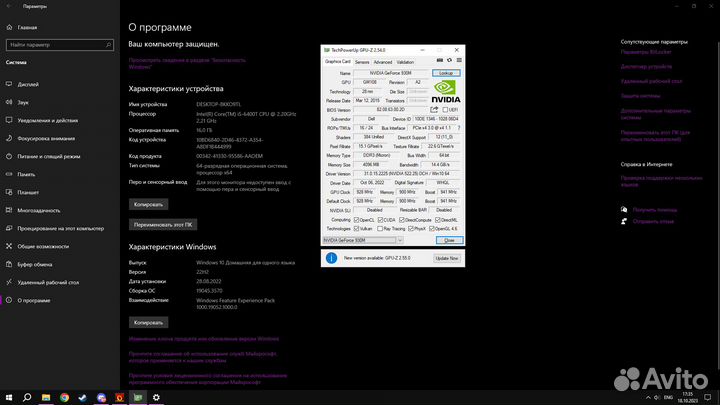720x405 pixels.
Task: Click the Bus Interface question mark
Action: [x=459, y=128]
